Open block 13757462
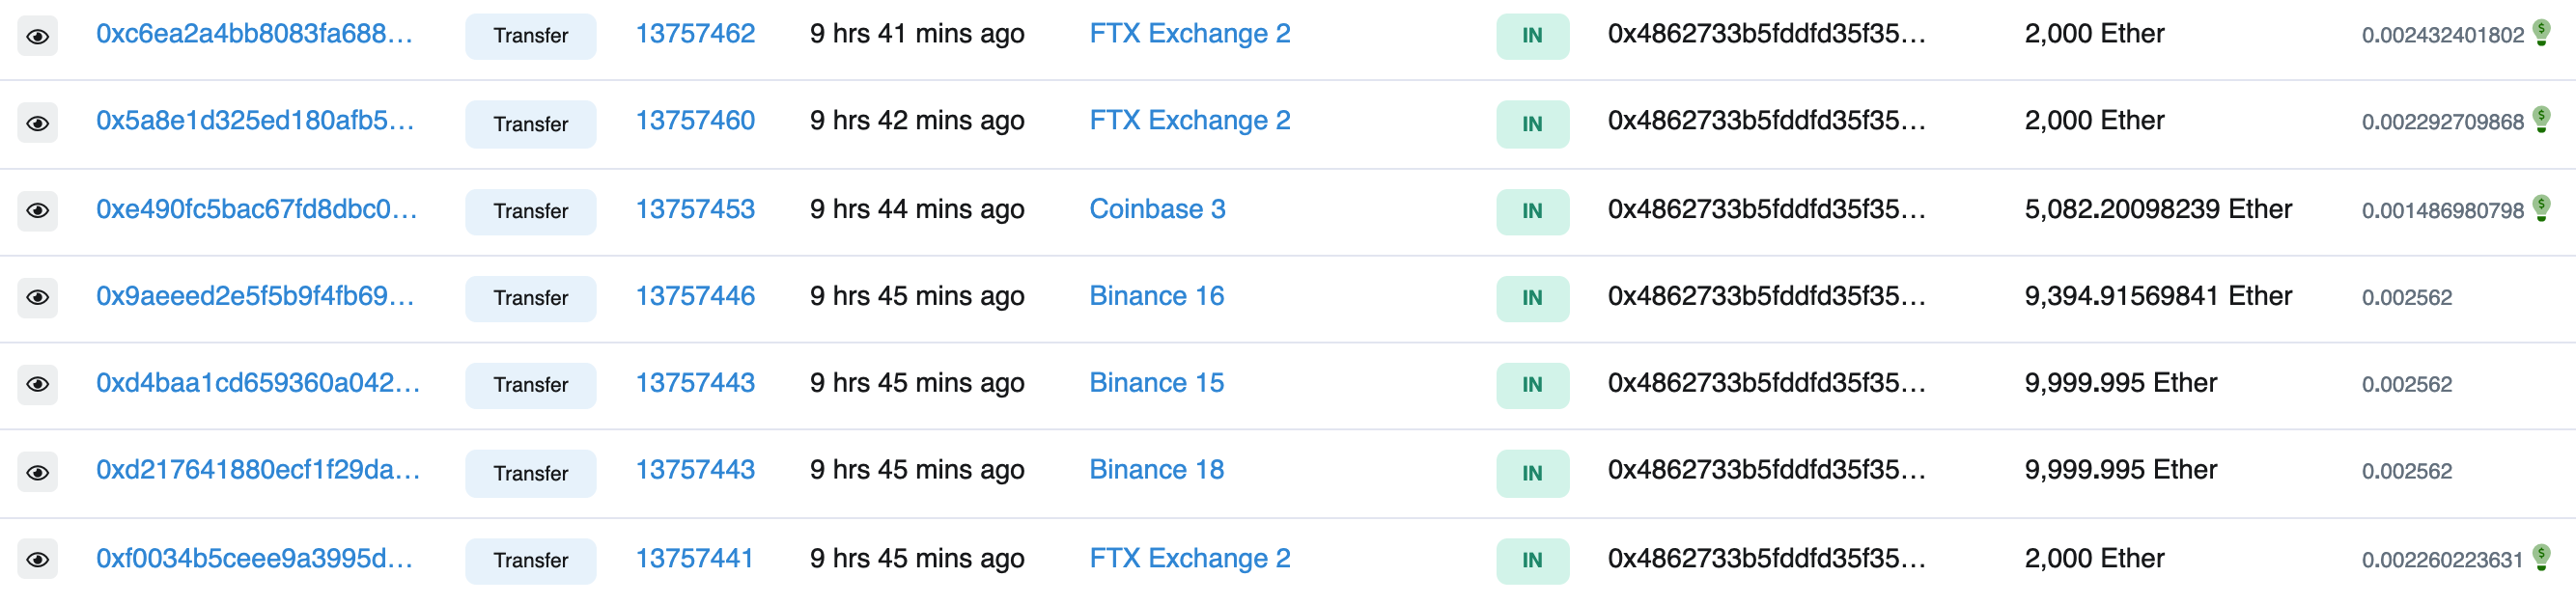The width and height of the screenshot is (2576, 604). 695,34
